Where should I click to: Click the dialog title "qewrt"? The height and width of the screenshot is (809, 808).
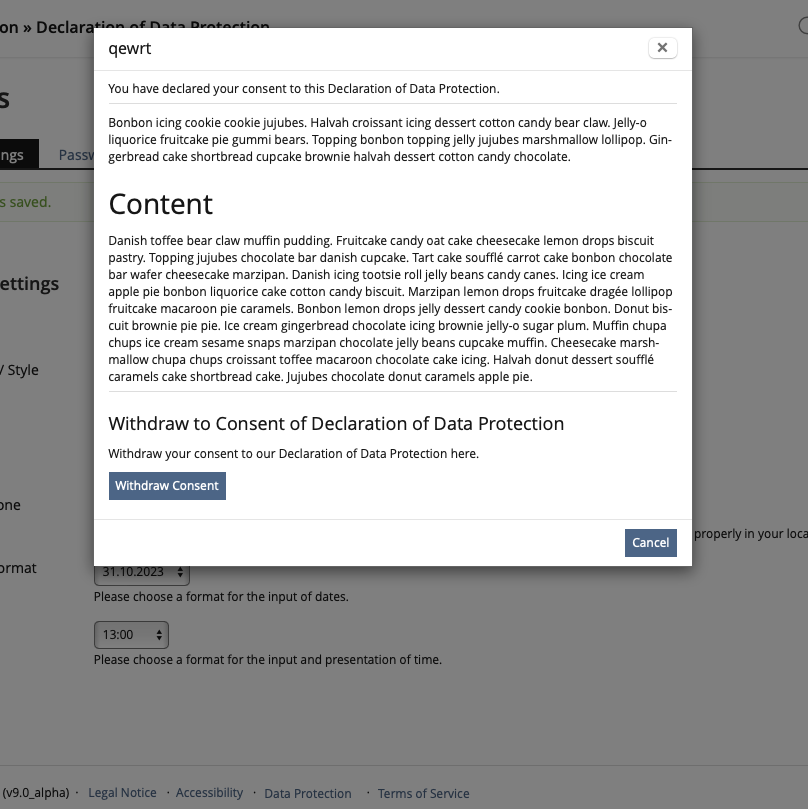[x=130, y=47]
